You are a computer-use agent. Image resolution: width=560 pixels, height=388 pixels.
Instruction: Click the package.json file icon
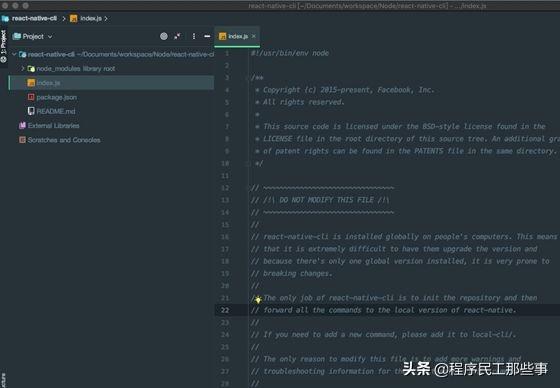pos(31,97)
